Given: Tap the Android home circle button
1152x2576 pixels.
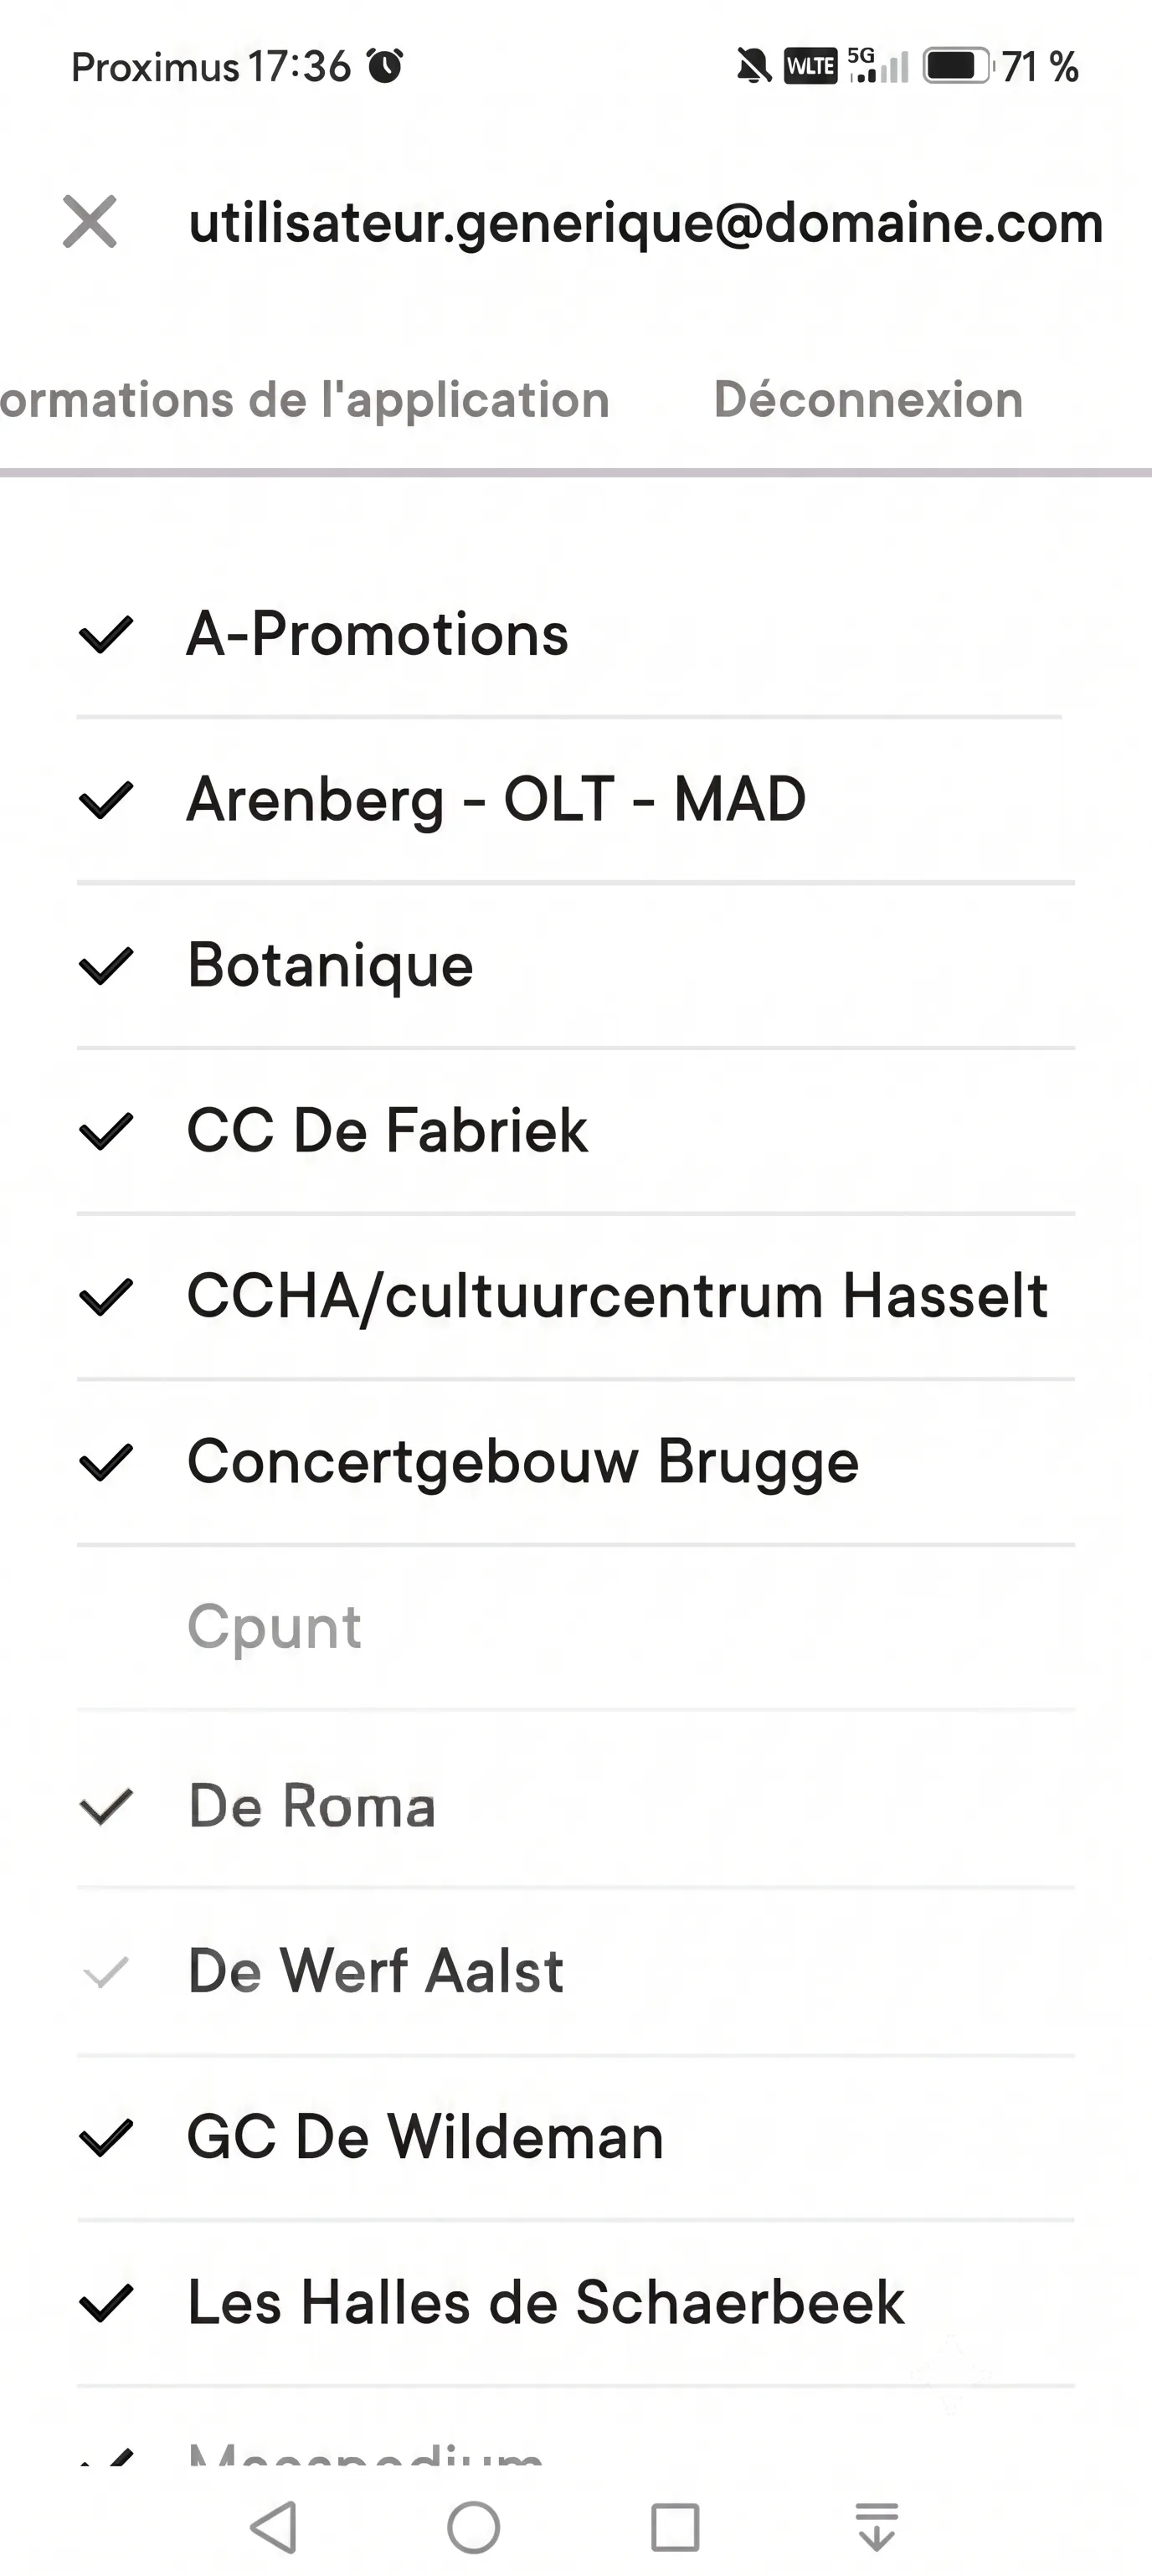Looking at the screenshot, I should click(x=474, y=2527).
